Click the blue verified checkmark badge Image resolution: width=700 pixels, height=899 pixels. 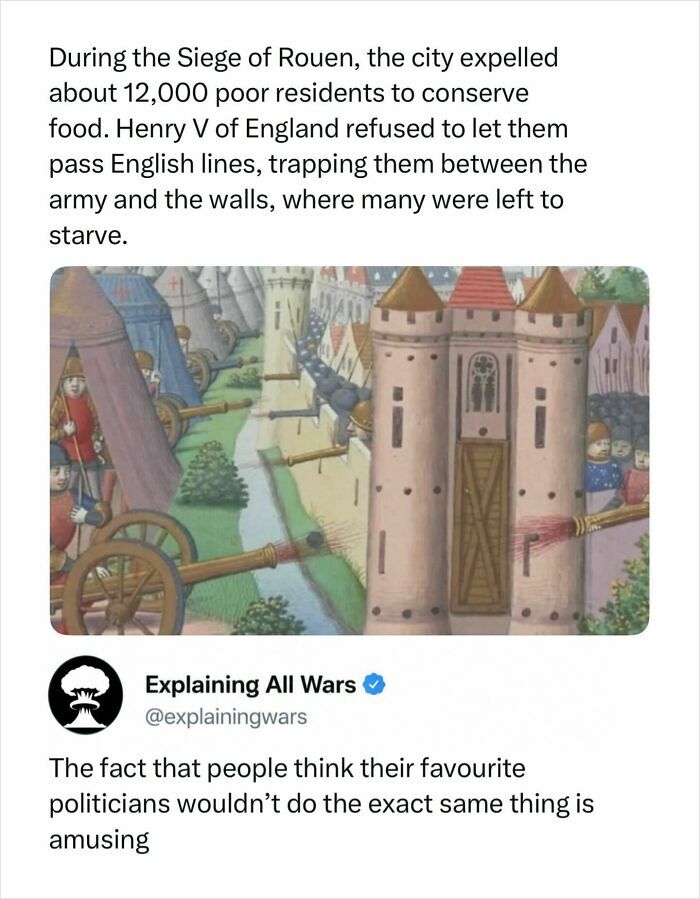[374, 685]
